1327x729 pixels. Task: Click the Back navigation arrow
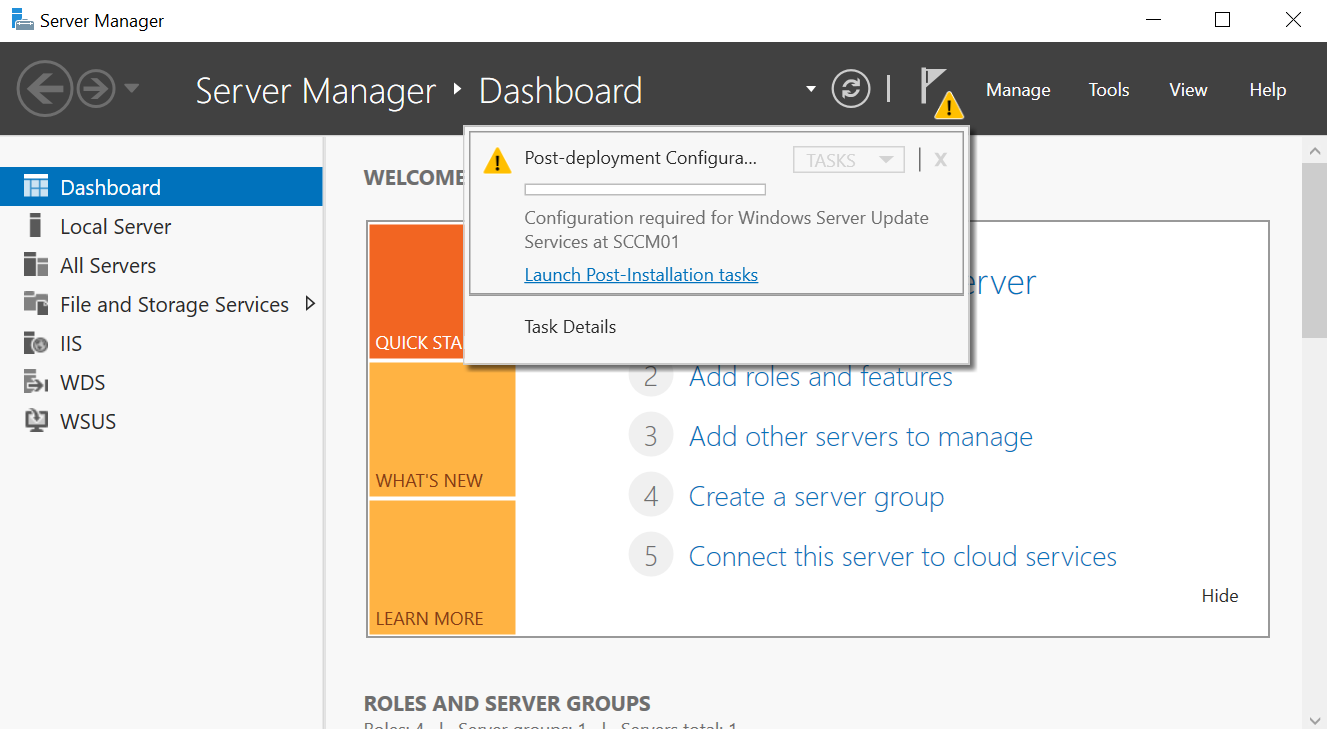[x=45, y=90]
